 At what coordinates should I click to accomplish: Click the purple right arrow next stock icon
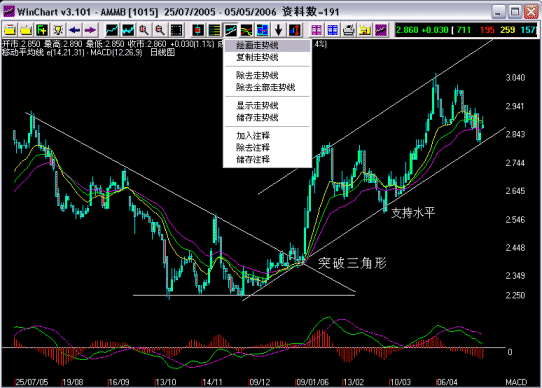90,30
